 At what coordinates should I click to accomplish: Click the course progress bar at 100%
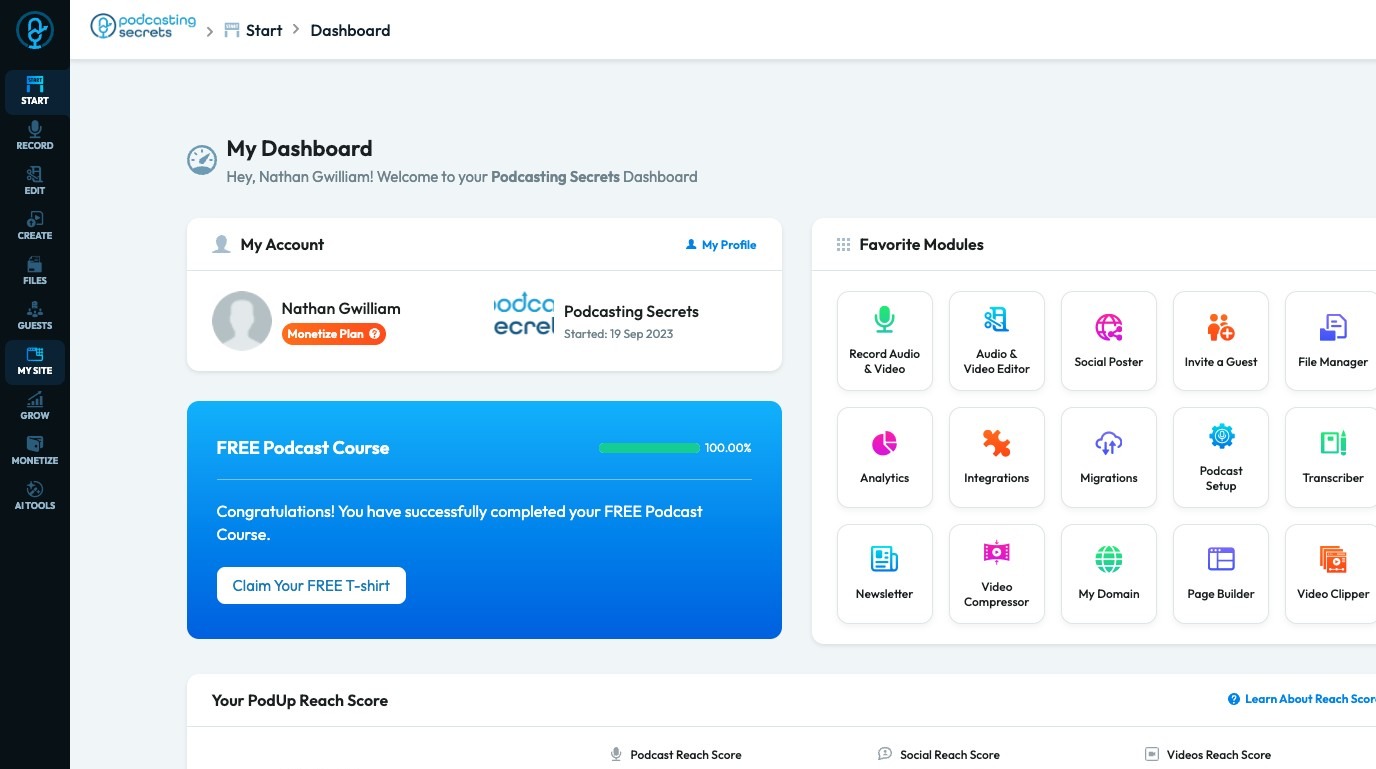(x=649, y=448)
